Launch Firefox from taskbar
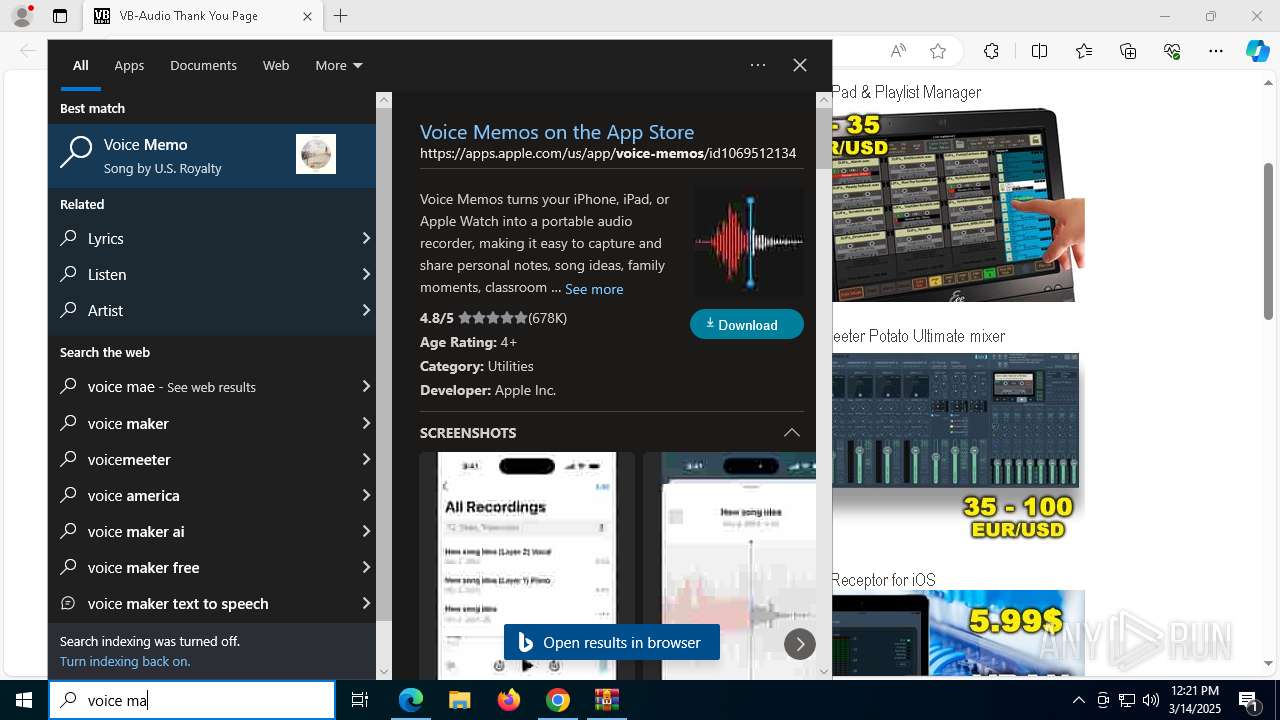The width and height of the screenshot is (1280, 720). pyautogui.click(x=509, y=700)
